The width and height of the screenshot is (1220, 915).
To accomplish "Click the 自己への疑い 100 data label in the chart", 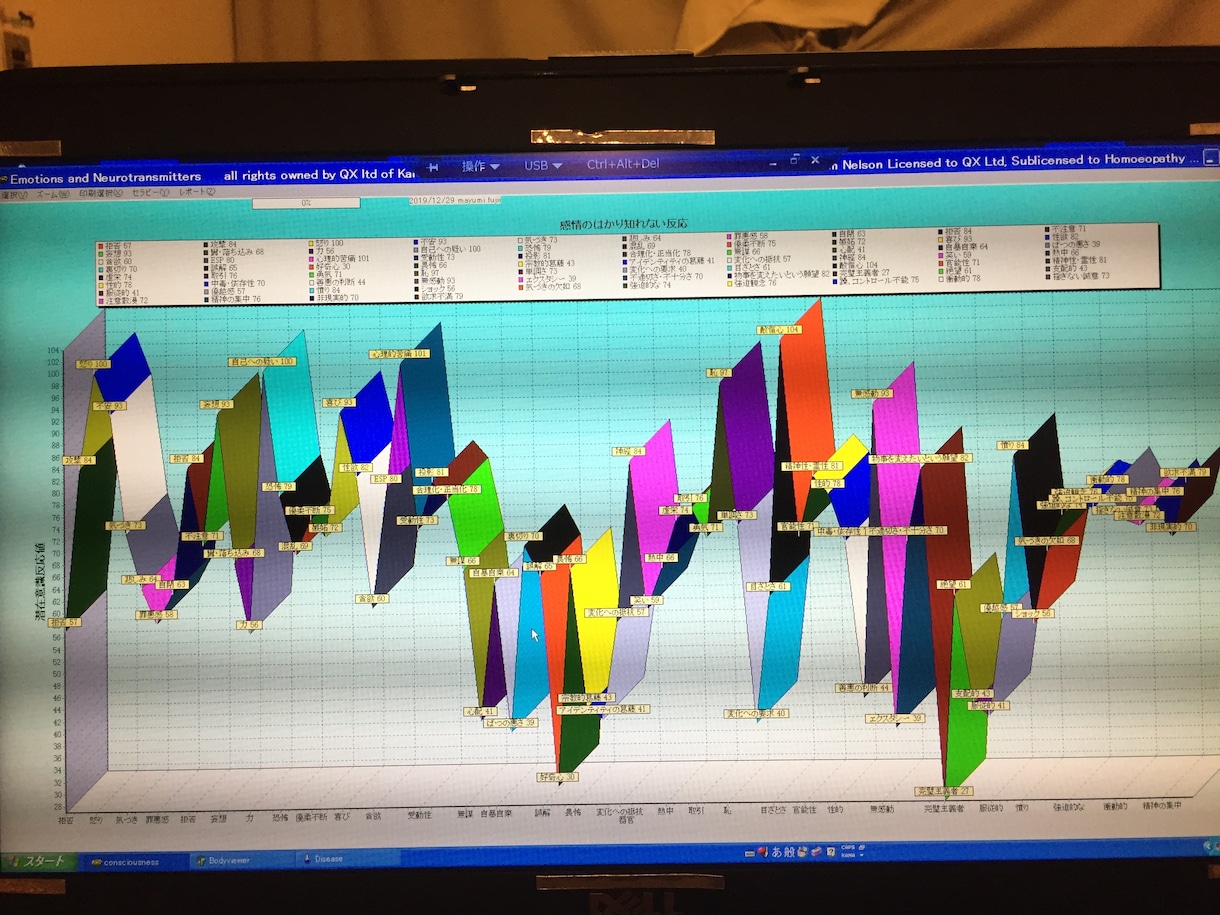I will pyautogui.click(x=262, y=362).
